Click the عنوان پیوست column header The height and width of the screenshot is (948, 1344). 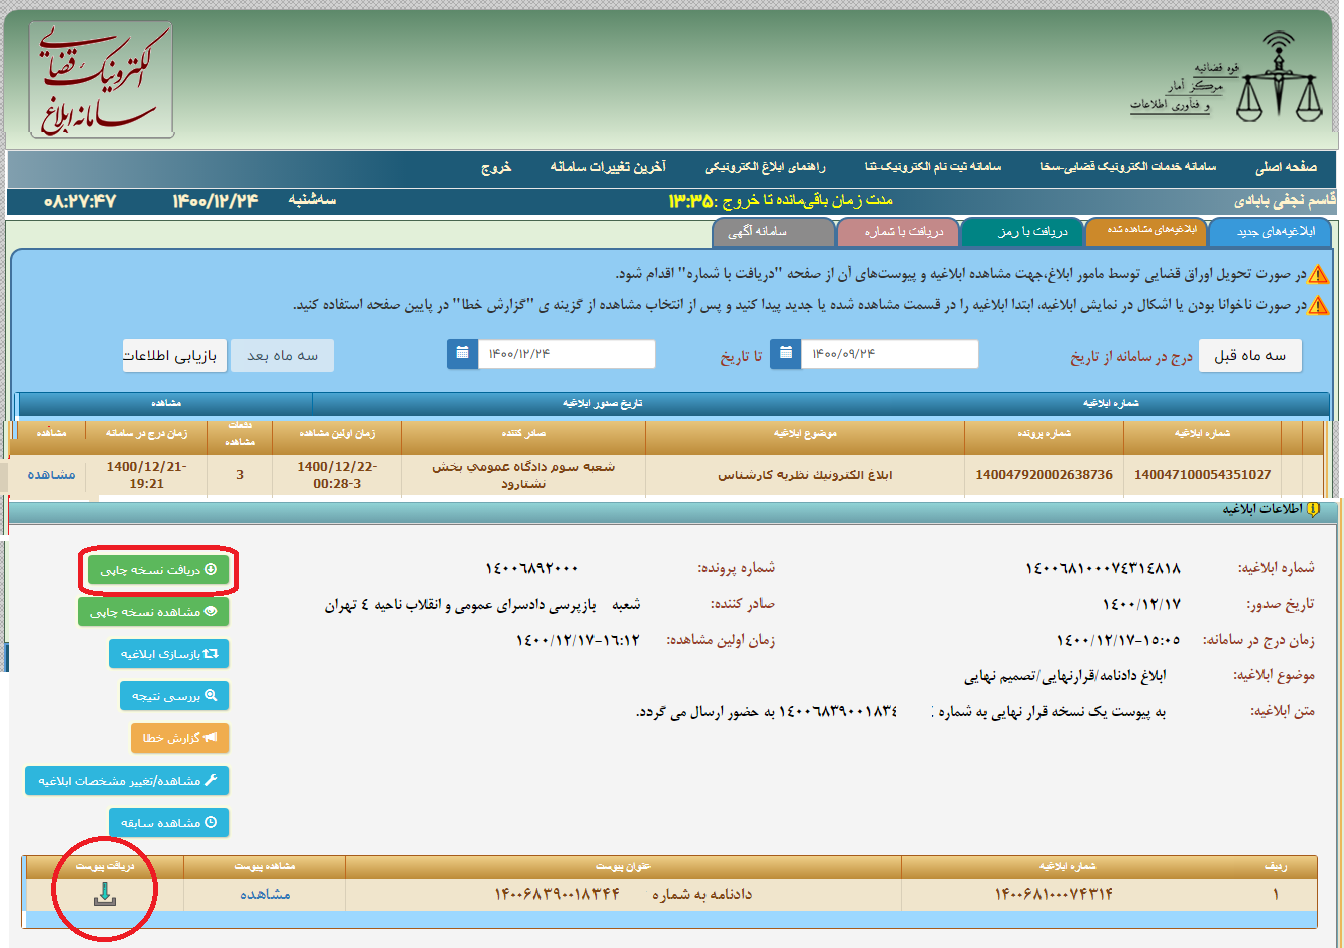click(x=623, y=865)
